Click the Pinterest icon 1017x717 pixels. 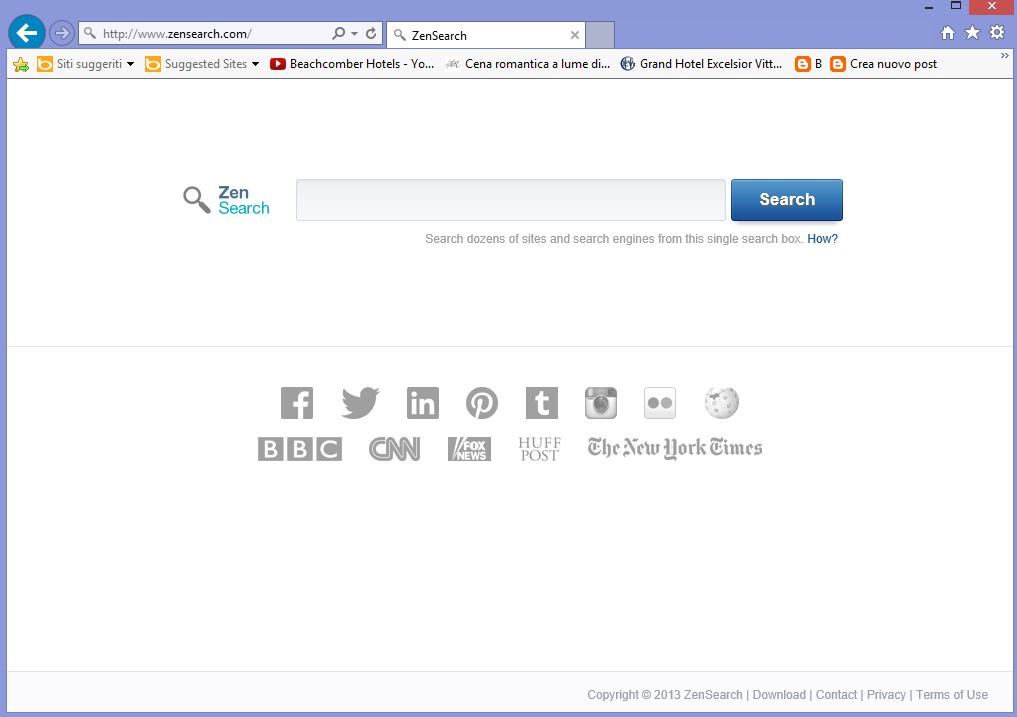pyautogui.click(x=482, y=403)
